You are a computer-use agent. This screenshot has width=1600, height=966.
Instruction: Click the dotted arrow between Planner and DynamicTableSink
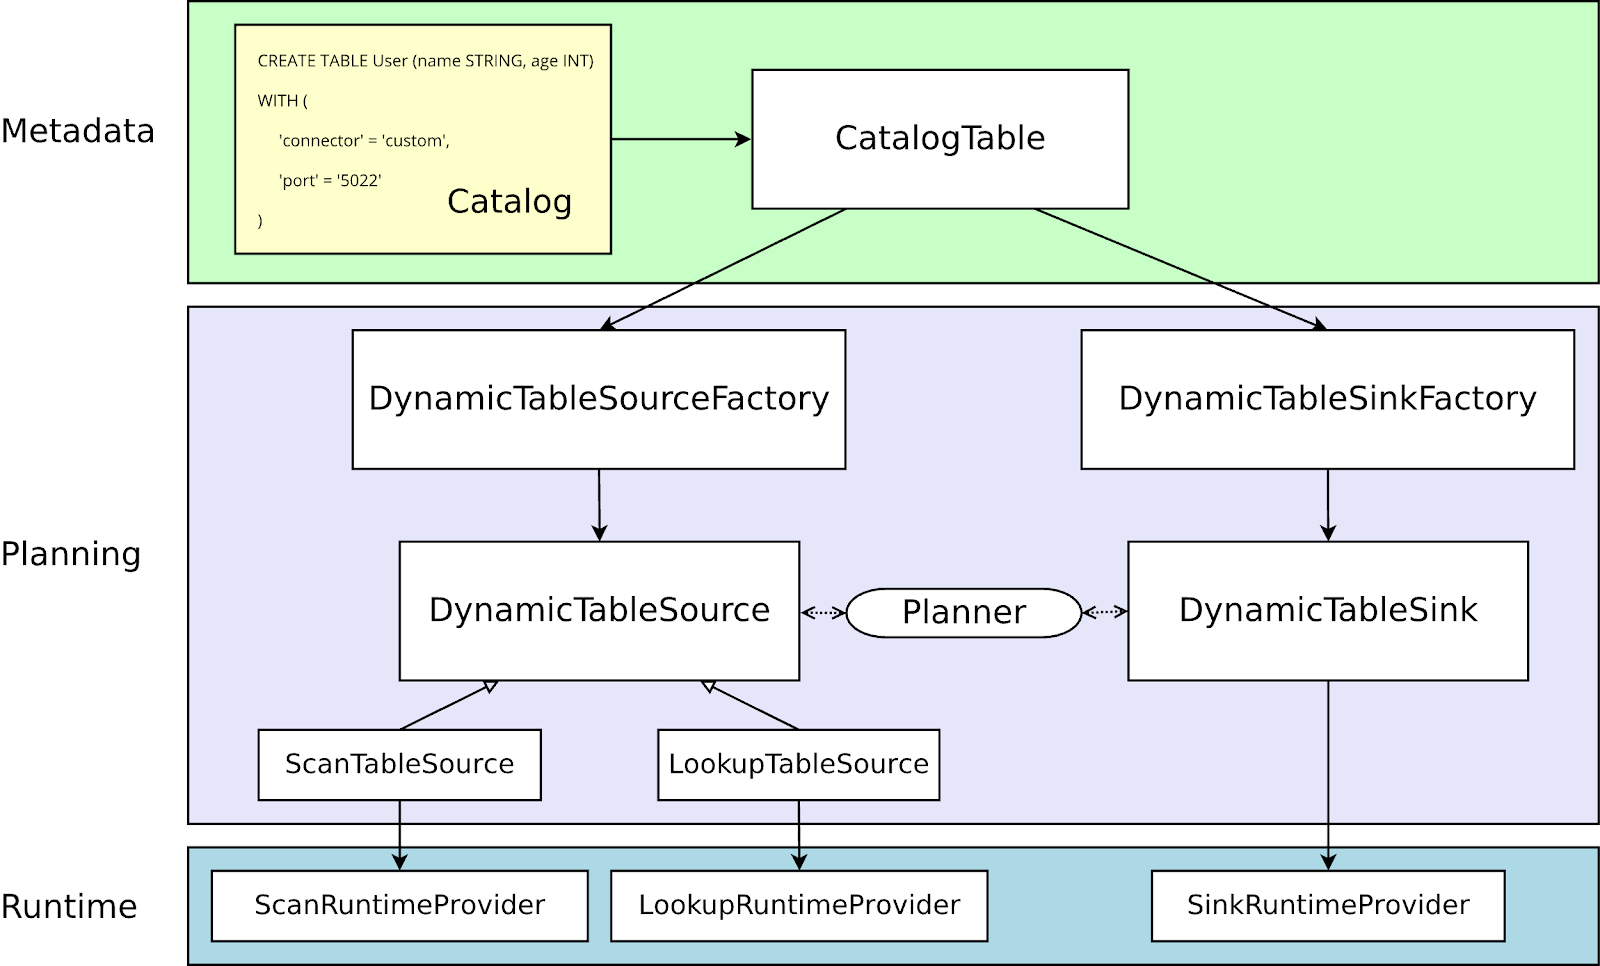point(1103,612)
